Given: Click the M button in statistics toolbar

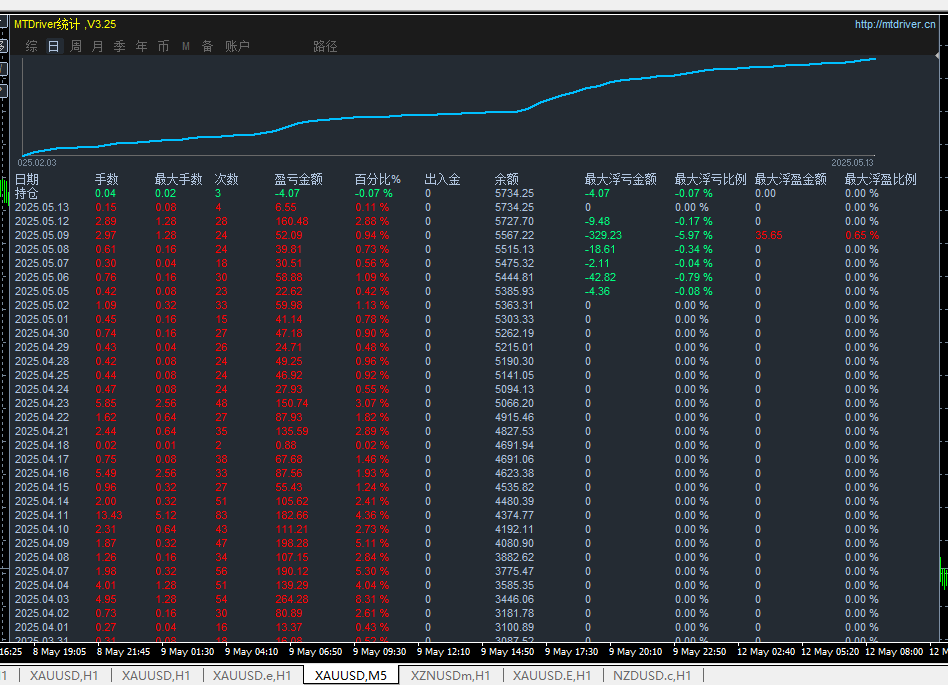Looking at the screenshot, I should point(186,46).
